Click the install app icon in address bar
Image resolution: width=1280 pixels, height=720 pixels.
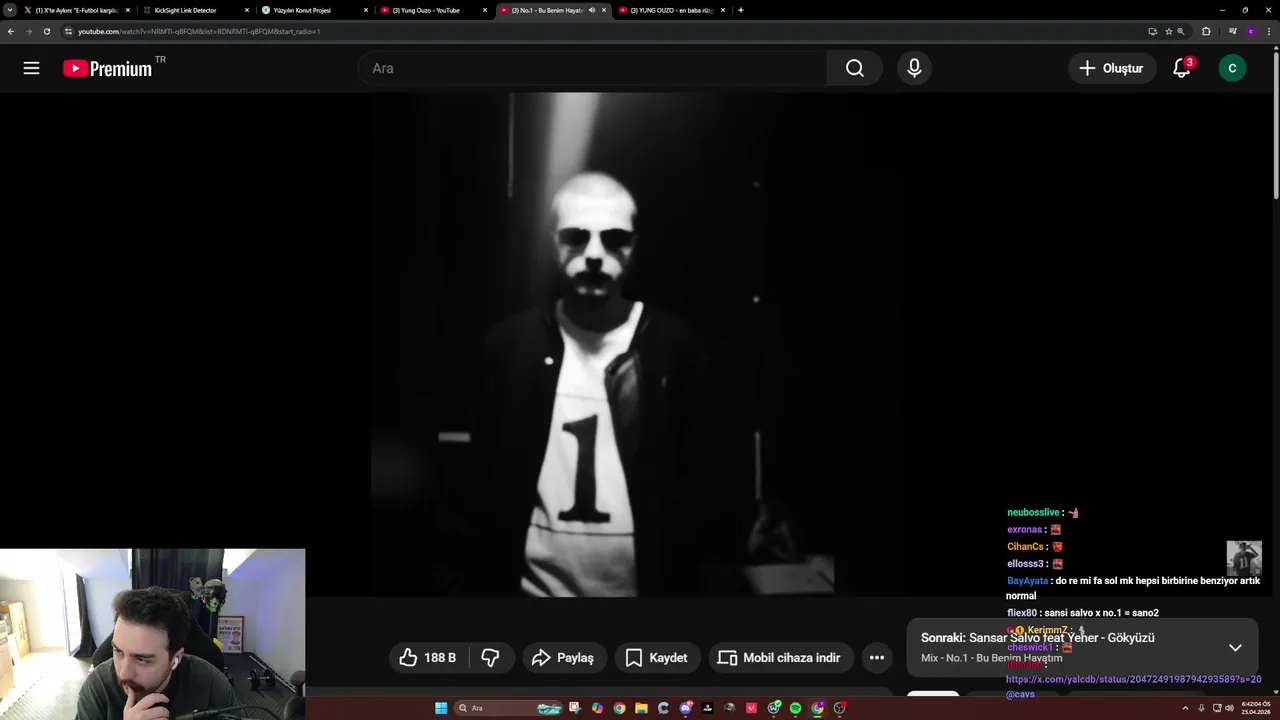pyautogui.click(x=1153, y=31)
